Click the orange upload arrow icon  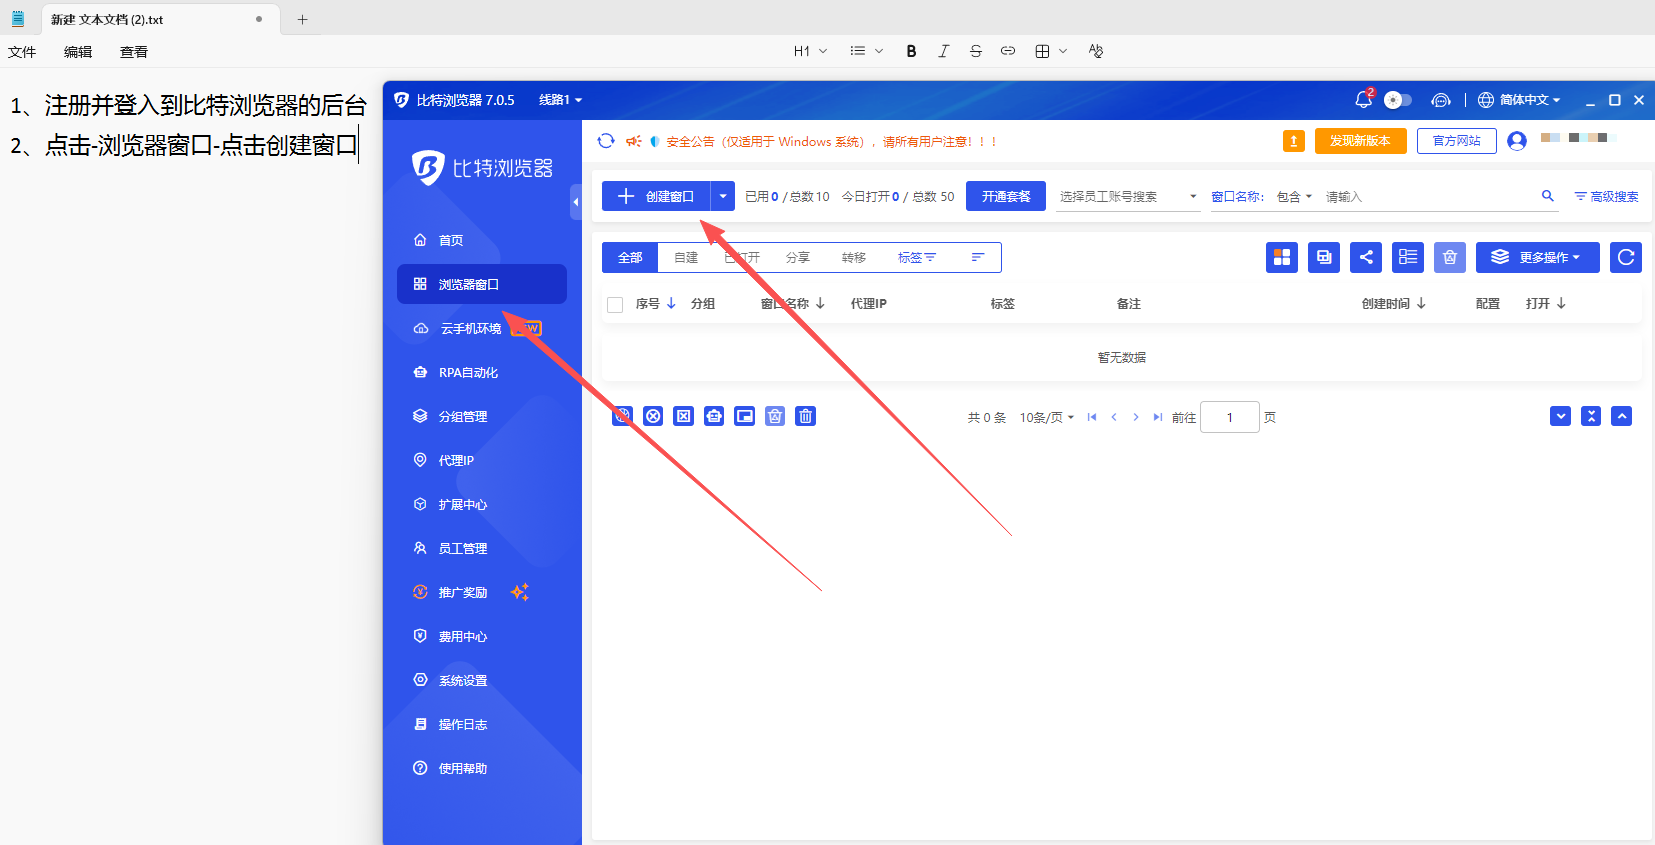click(1294, 141)
